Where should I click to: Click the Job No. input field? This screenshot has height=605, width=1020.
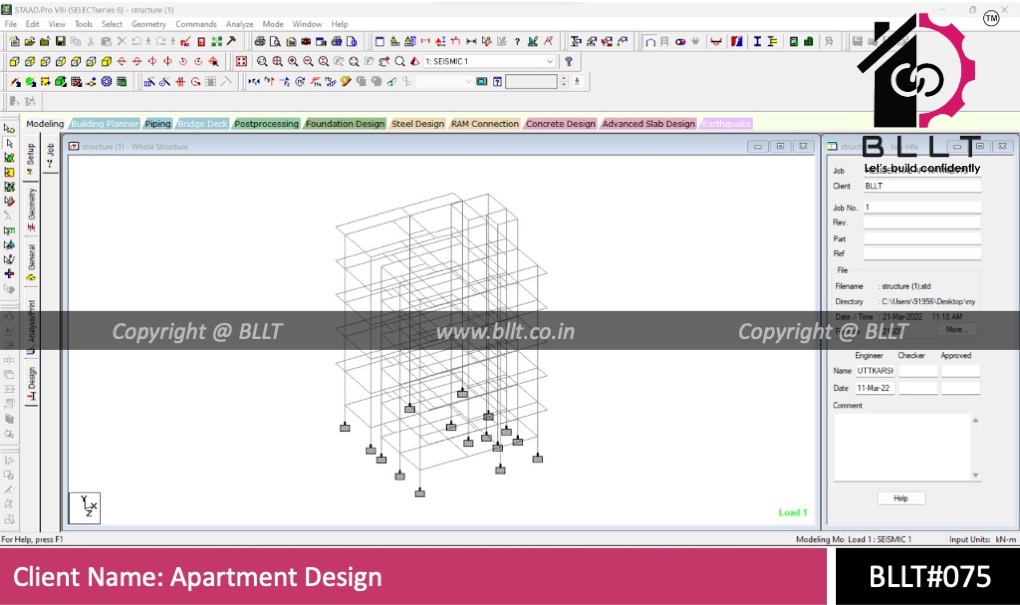[x=922, y=208]
